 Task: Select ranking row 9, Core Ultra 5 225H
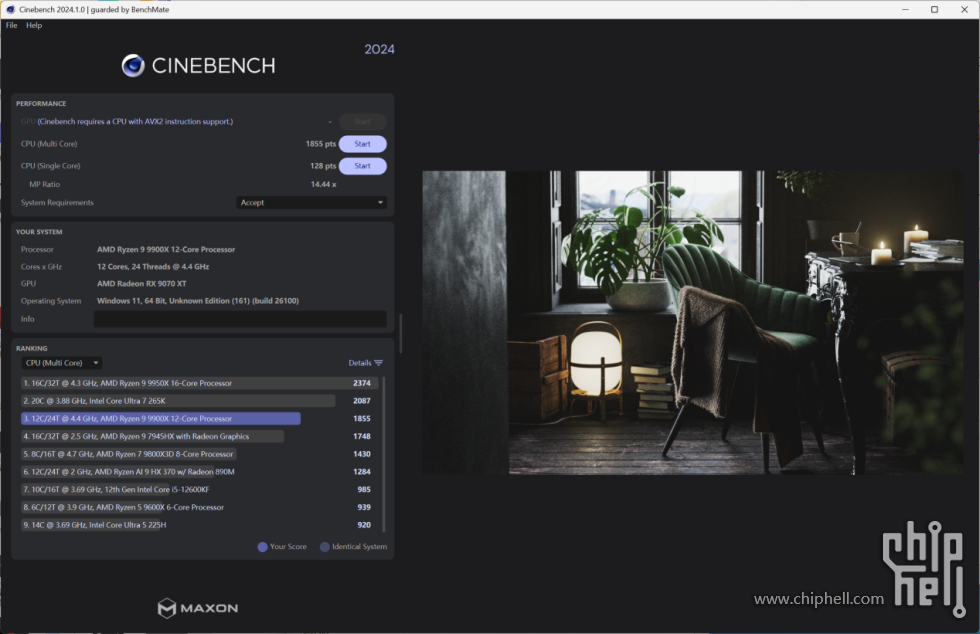(197, 525)
